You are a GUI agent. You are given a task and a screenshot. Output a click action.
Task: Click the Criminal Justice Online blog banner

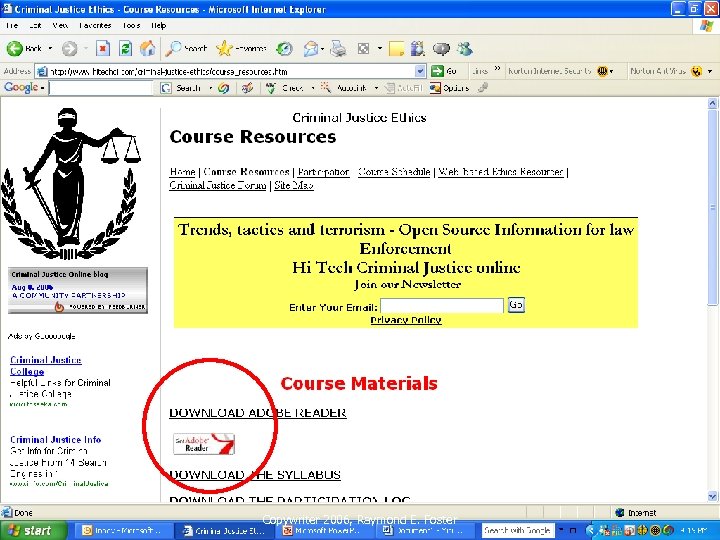tap(78, 290)
